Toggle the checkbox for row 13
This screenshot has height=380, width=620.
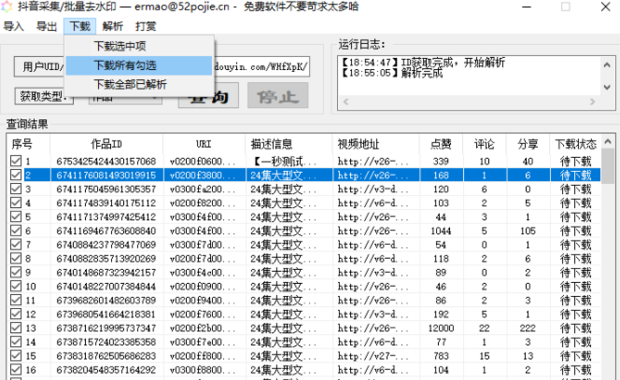click(x=16, y=328)
